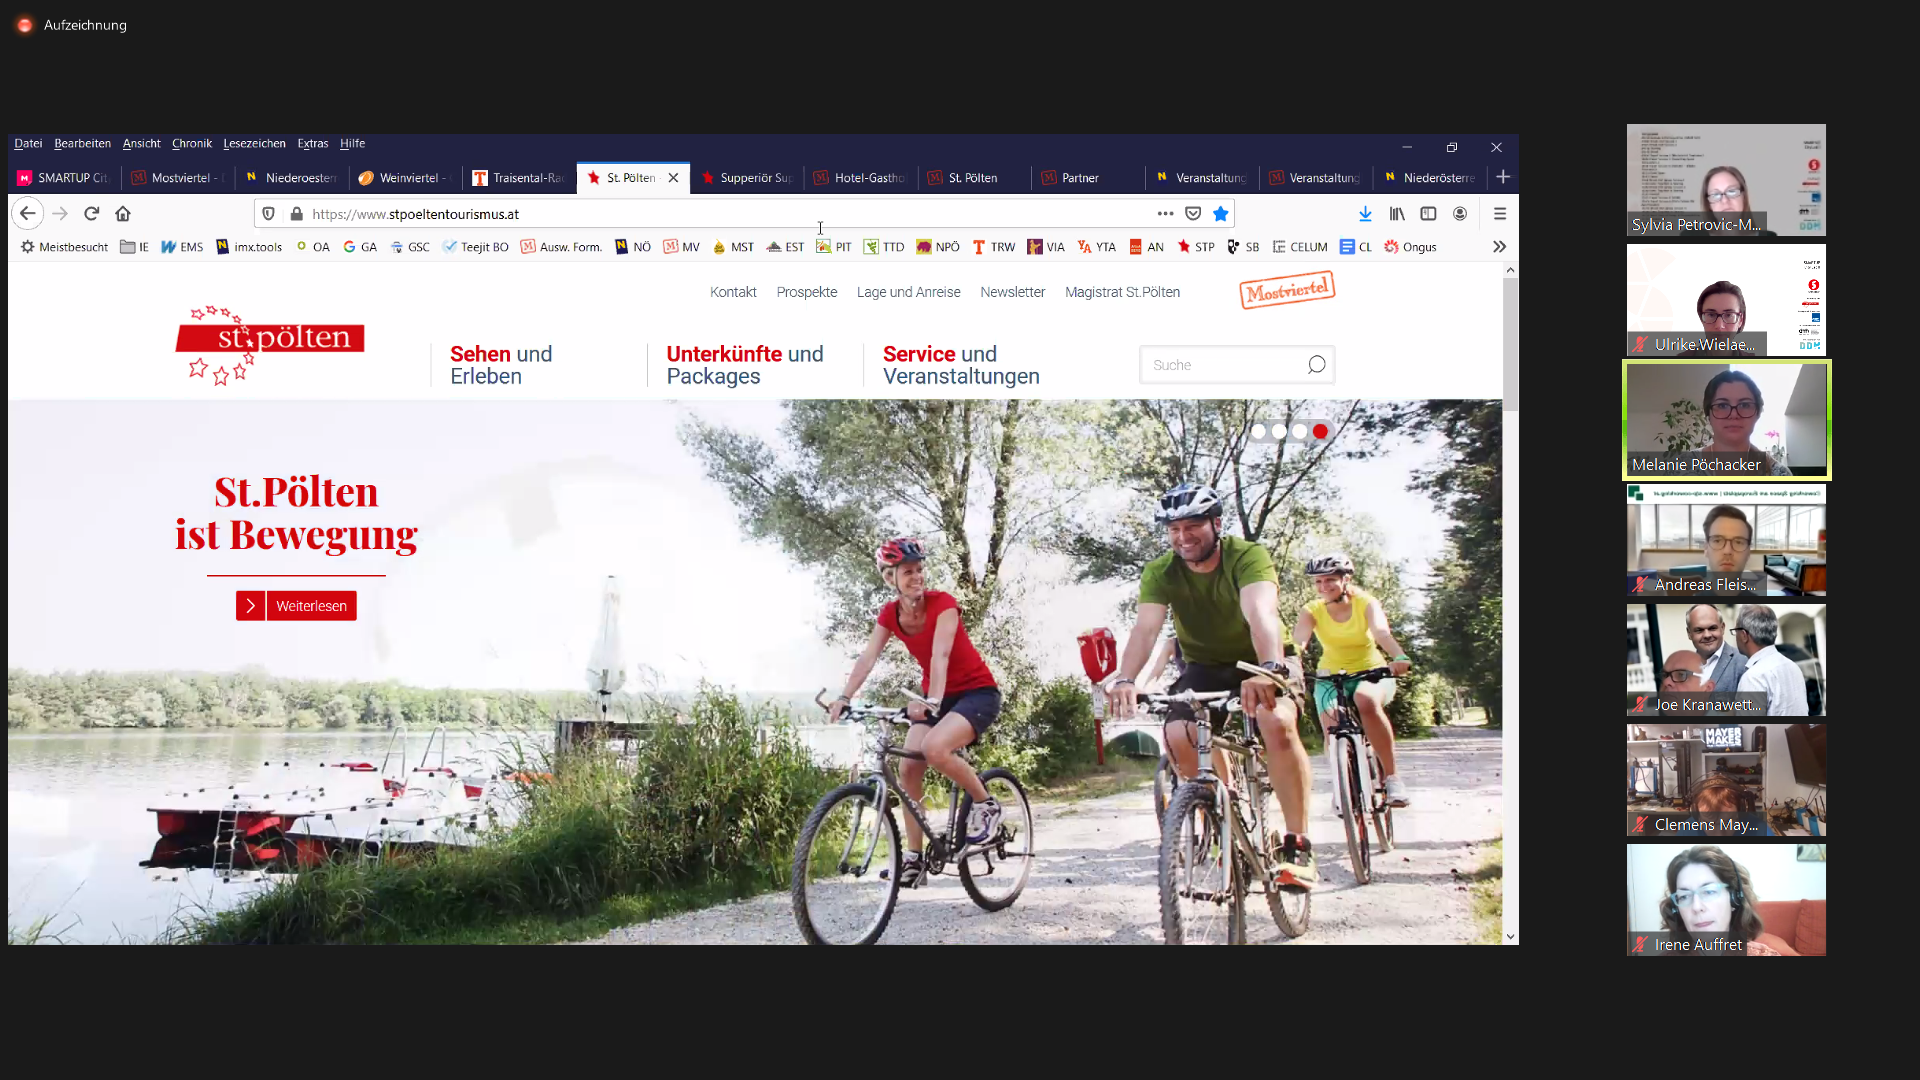Screen dimensions: 1920x1080
Task: Open the Lesezeichen menu
Action: (254, 144)
